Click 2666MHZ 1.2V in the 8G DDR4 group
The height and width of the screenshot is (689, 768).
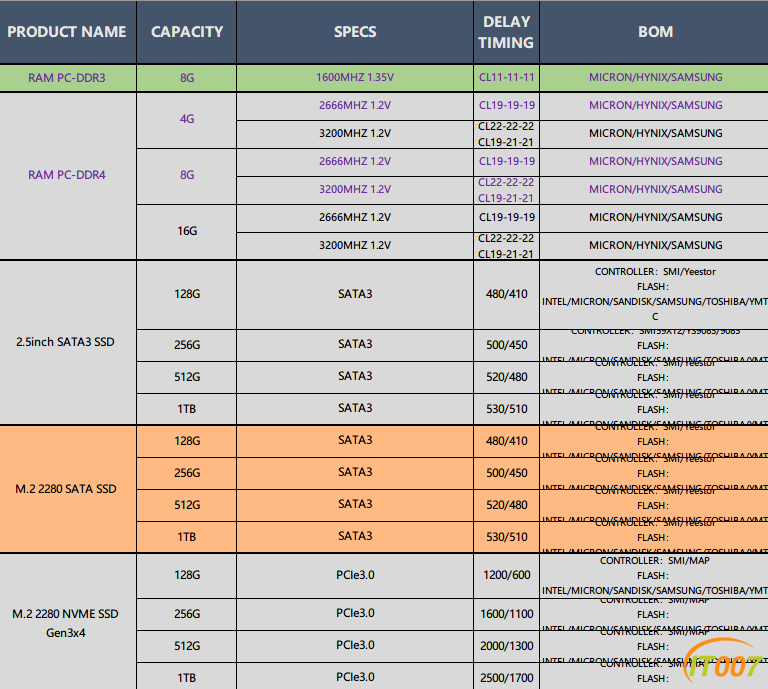coord(355,161)
